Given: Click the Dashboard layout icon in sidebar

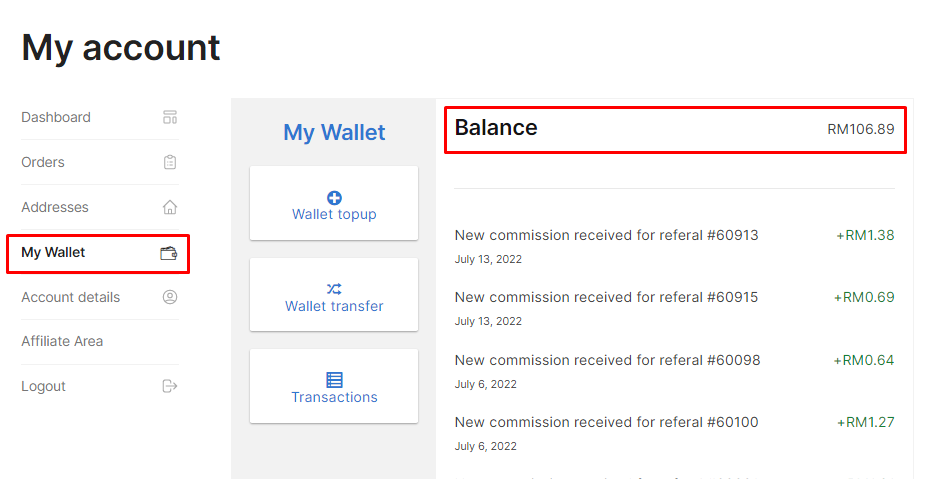Looking at the screenshot, I should 170,117.
